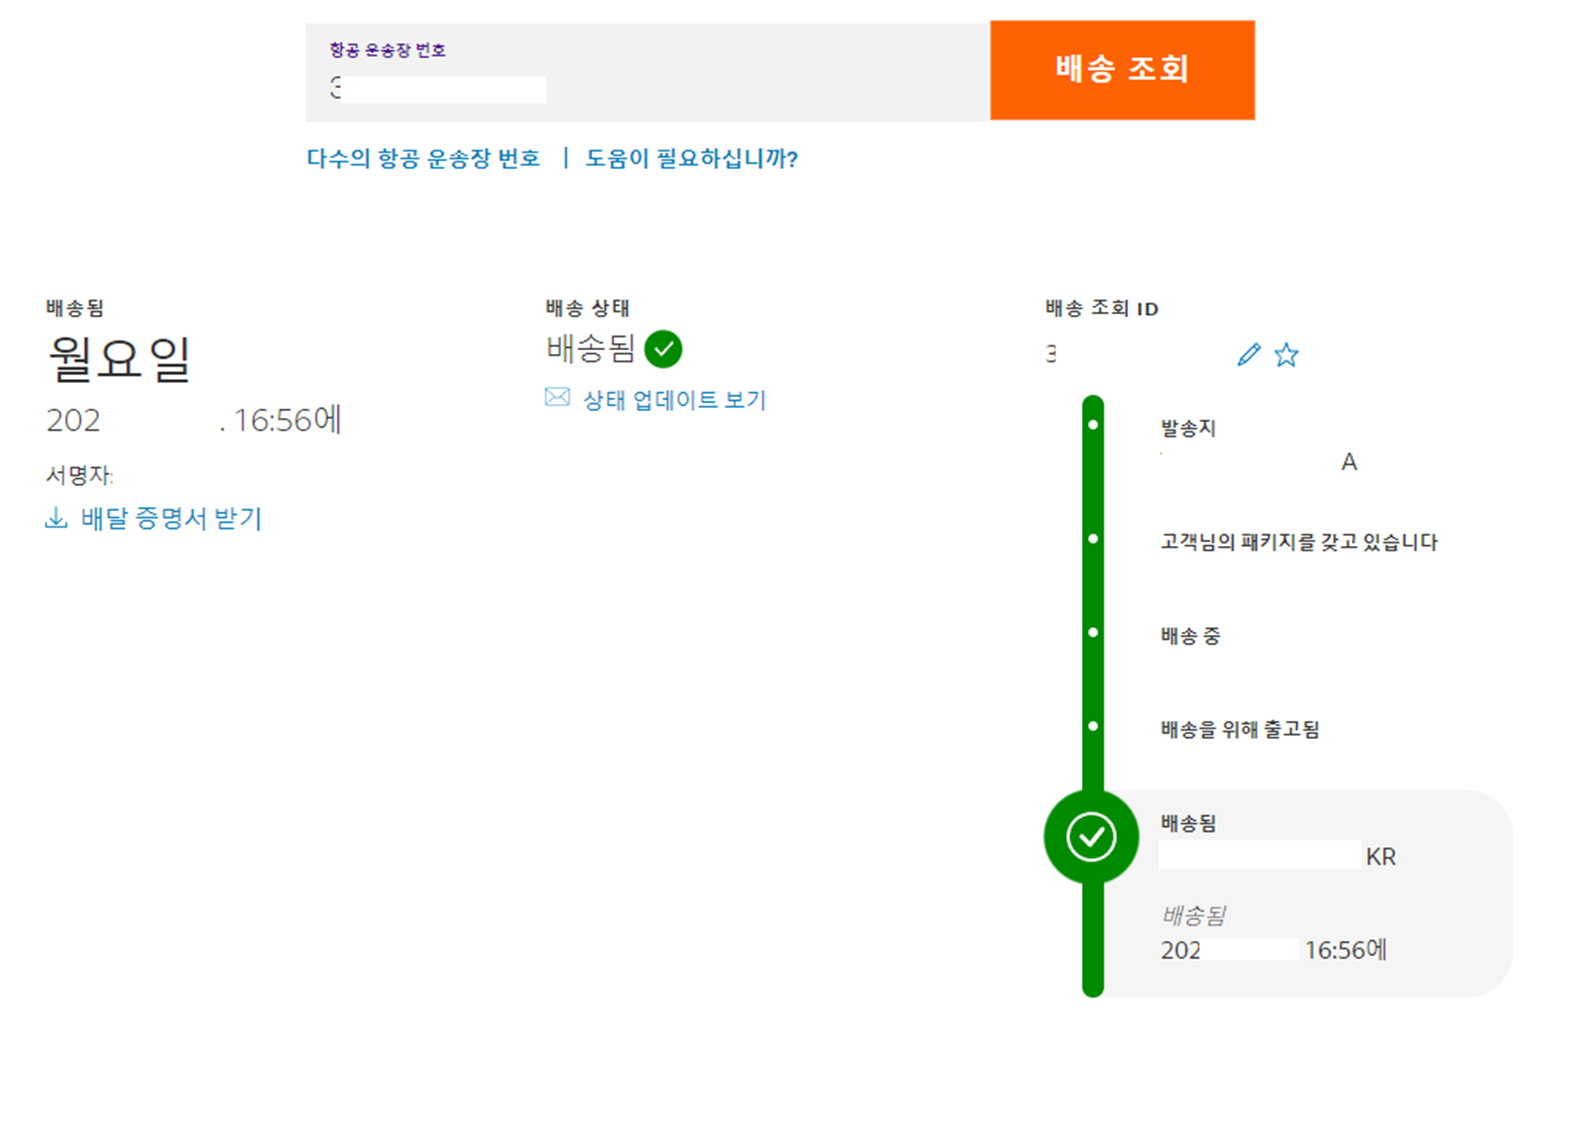Click the large green delivered checkmark on timeline

1091,838
